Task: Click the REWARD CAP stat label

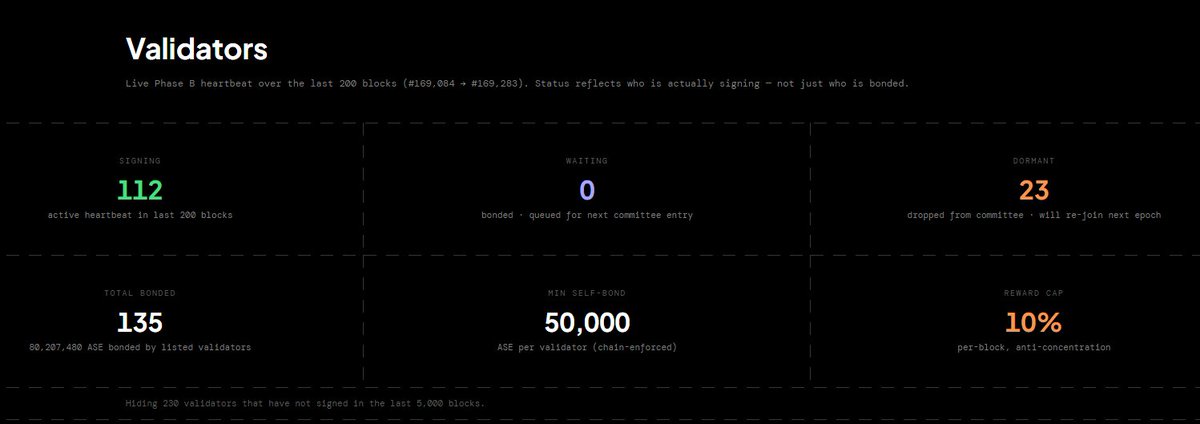Action: [x=1033, y=293]
